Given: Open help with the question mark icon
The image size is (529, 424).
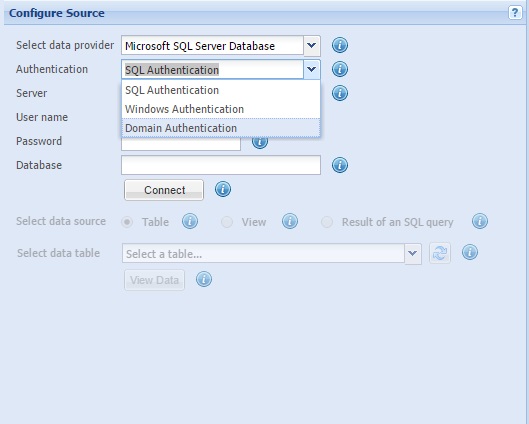Looking at the screenshot, I should pos(515,13).
